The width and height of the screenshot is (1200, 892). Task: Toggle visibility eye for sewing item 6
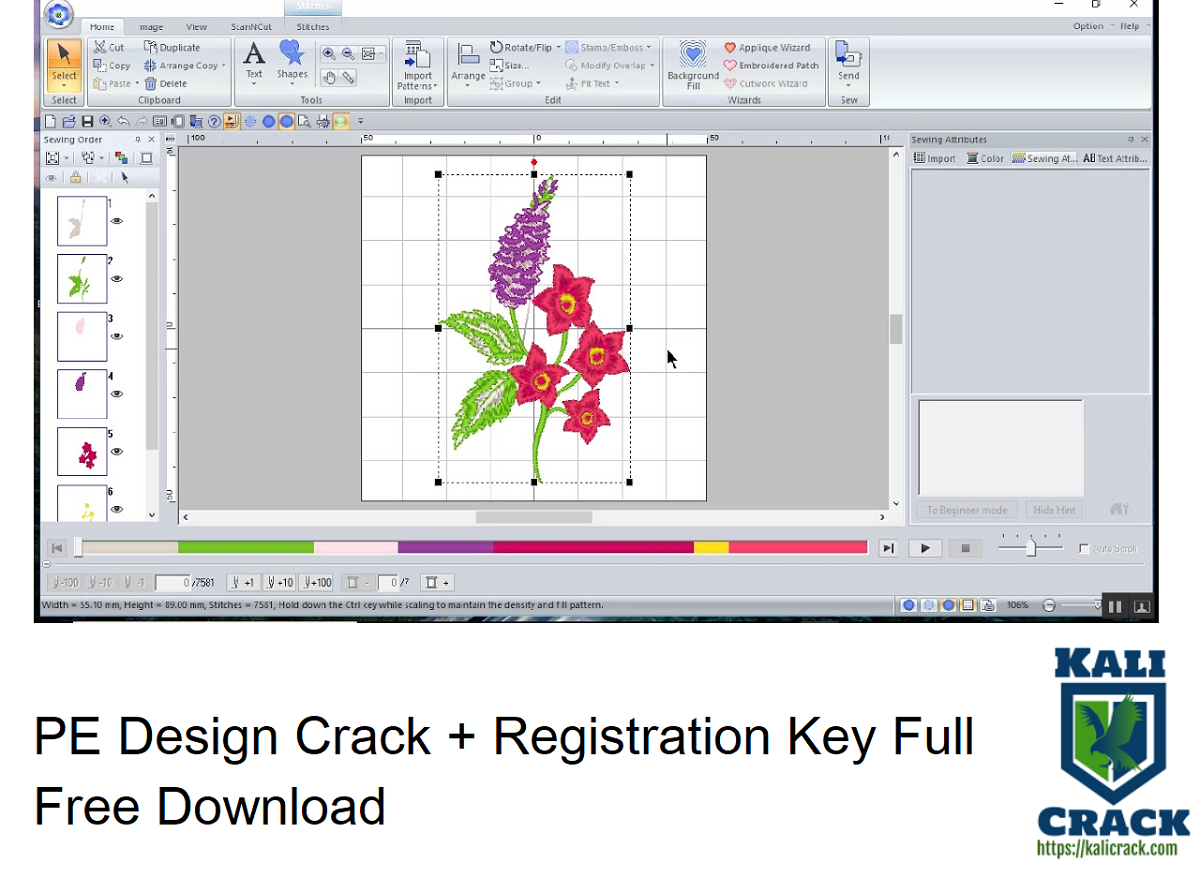117,509
